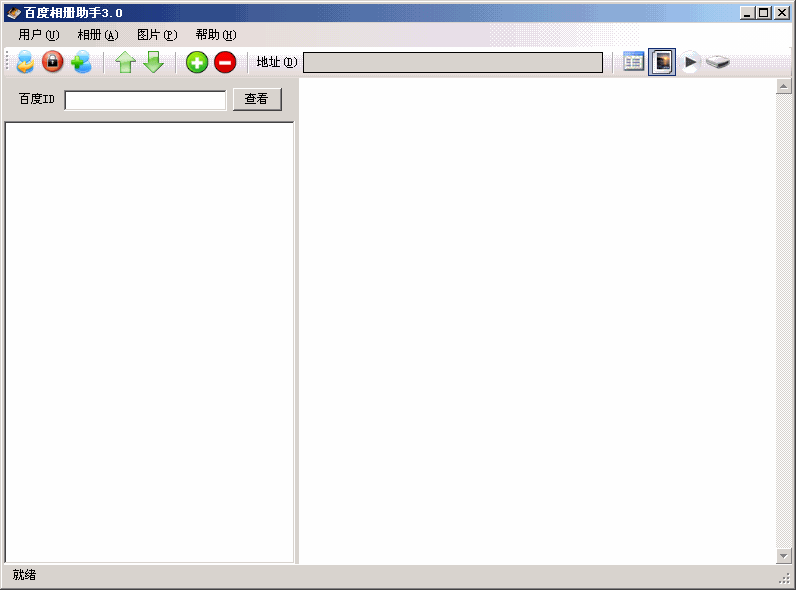Screen dimensions: 796x590
Task: Click the scrollbar down arrow in picture pane
Action: 784,556
